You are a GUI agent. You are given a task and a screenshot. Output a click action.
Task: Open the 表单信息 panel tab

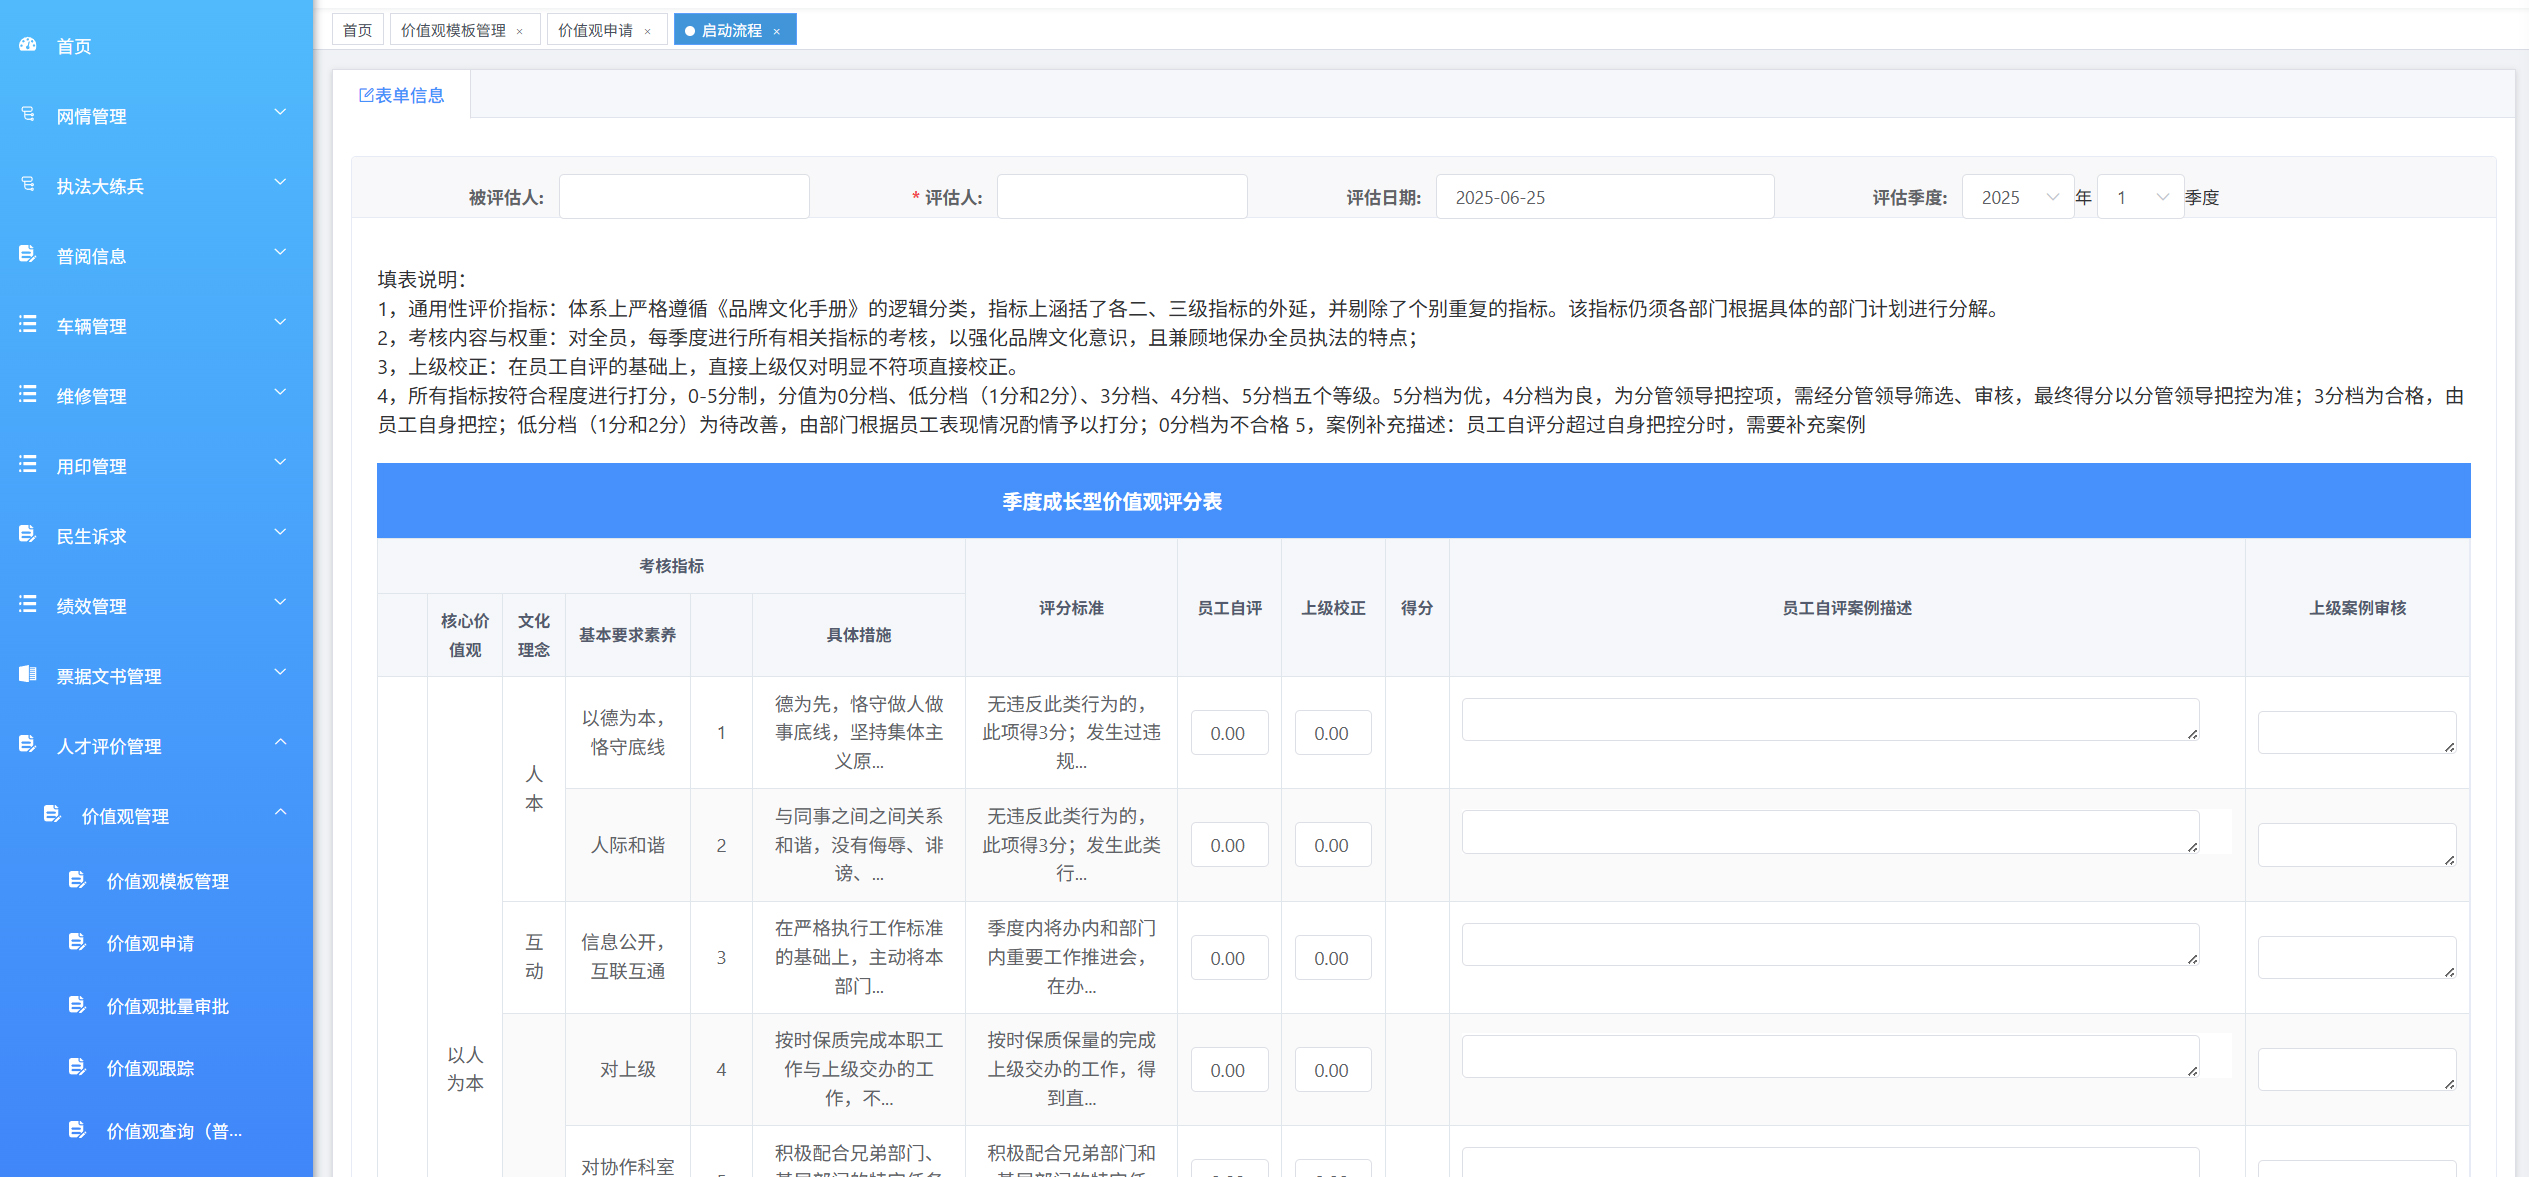[x=402, y=95]
